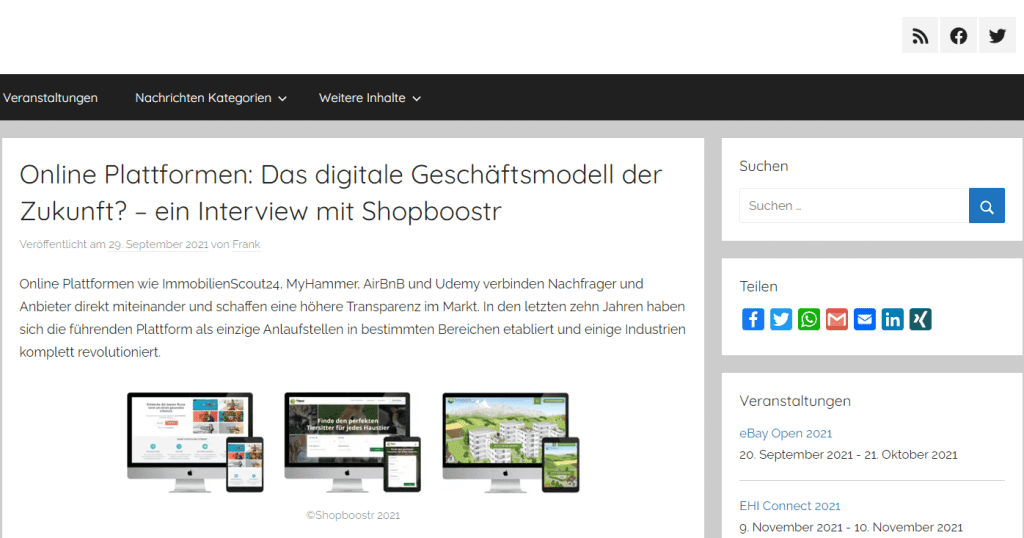The width and height of the screenshot is (1024, 538).
Task: Click the publication date 29. September 2021
Action: [158, 244]
